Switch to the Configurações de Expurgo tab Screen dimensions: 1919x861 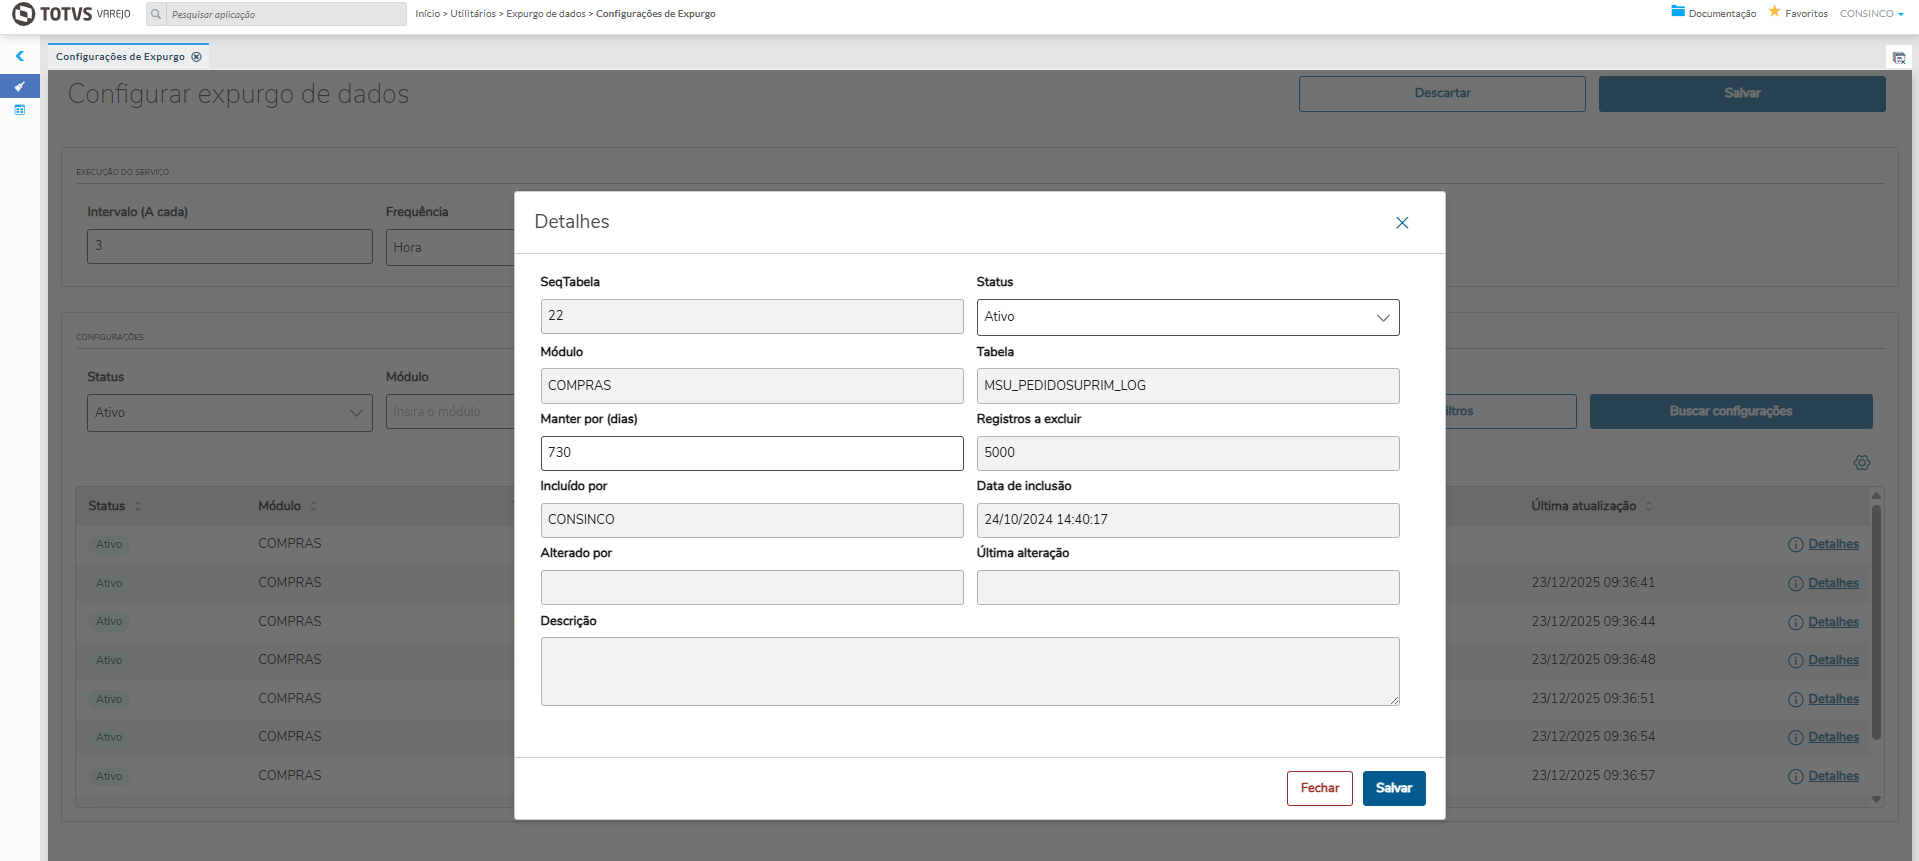(120, 57)
